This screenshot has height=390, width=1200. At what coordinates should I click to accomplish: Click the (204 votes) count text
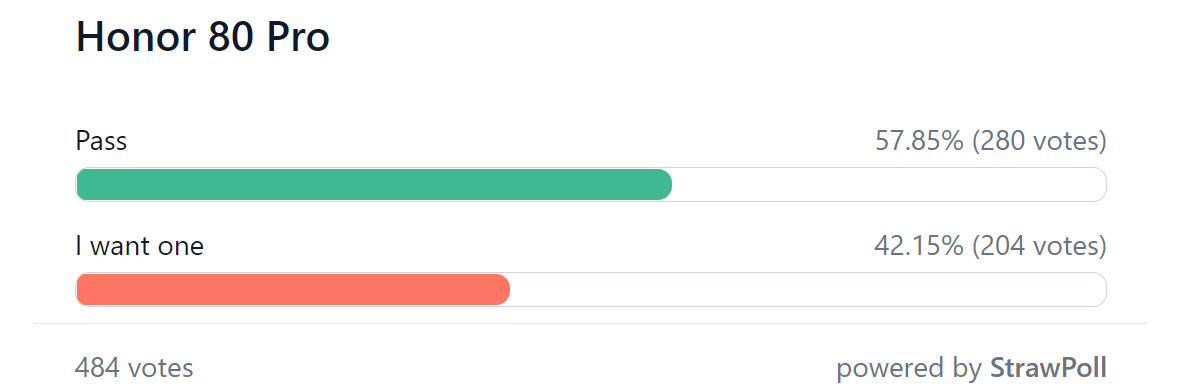(x=1040, y=246)
